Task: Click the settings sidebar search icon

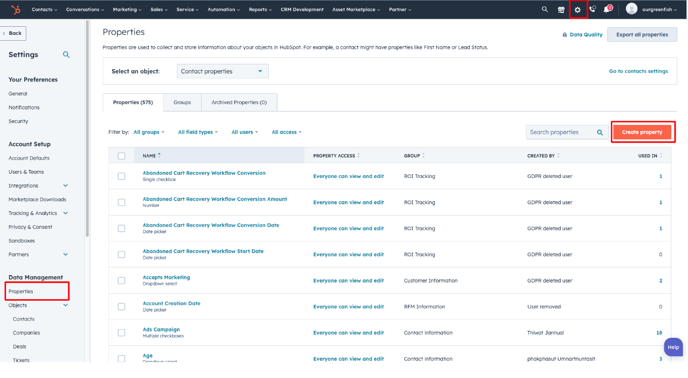Action: tap(66, 54)
